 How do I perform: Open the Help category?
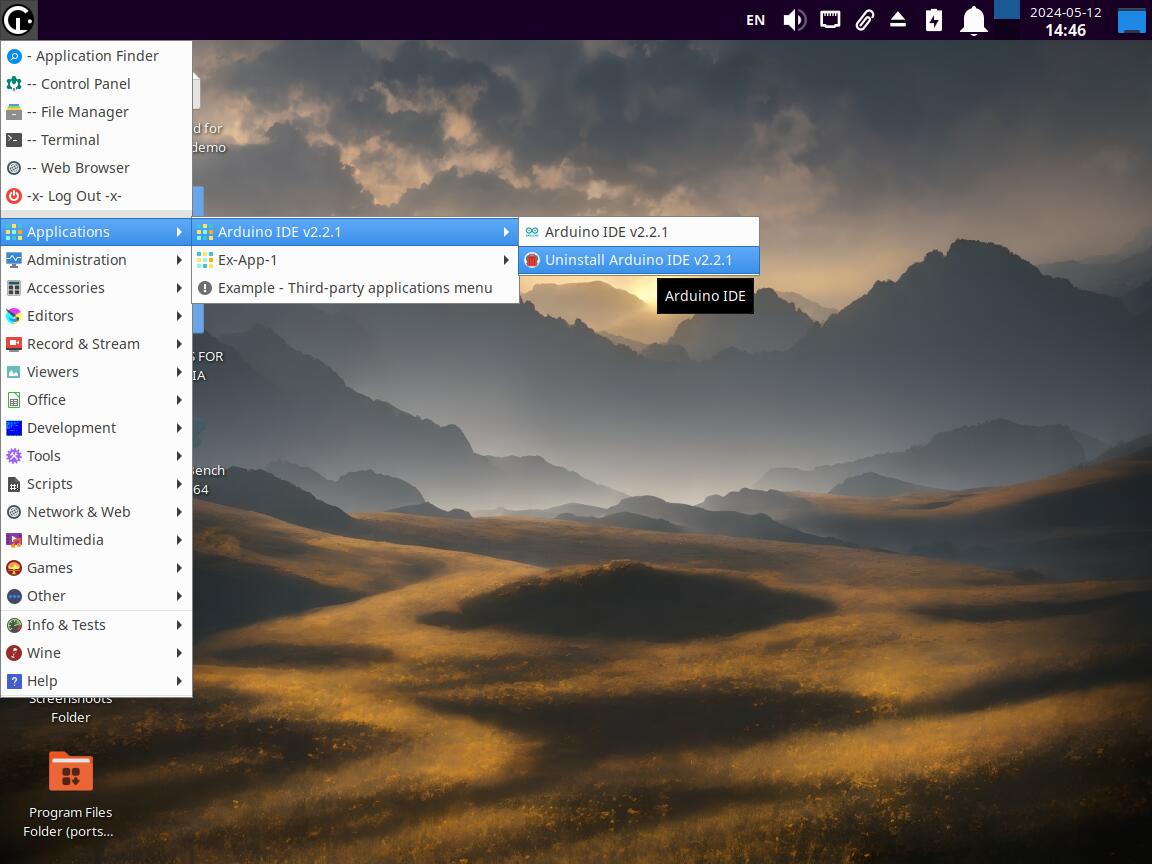pos(96,681)
